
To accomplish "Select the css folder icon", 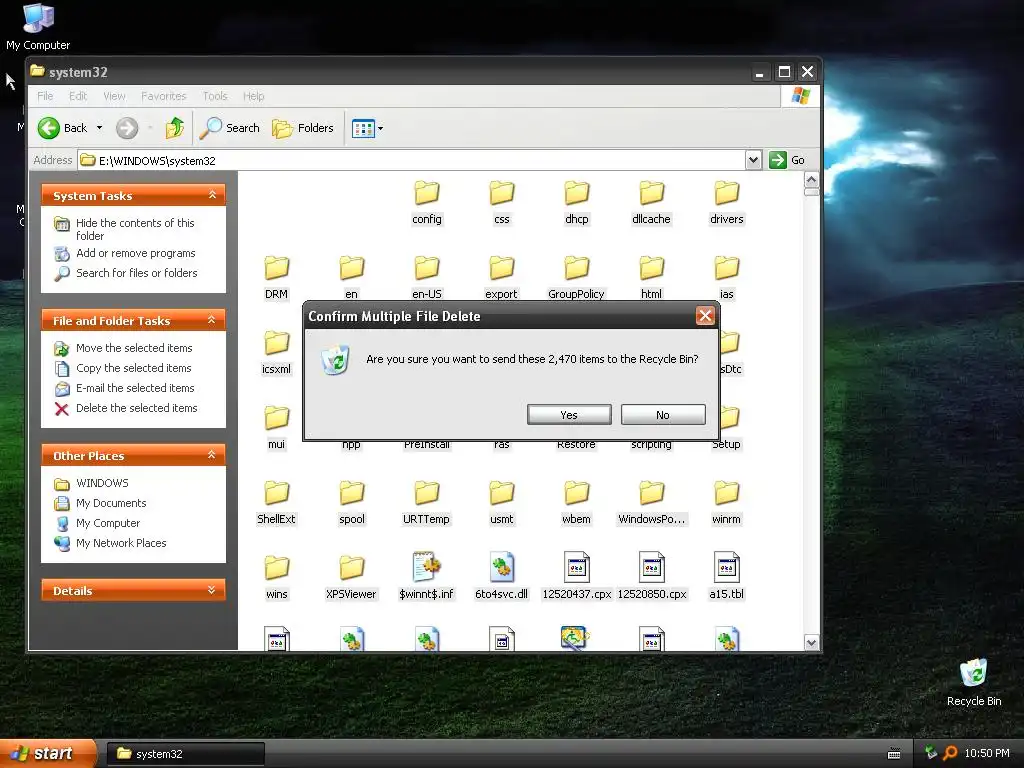I will pyautogui.click(x=502, y=193).
